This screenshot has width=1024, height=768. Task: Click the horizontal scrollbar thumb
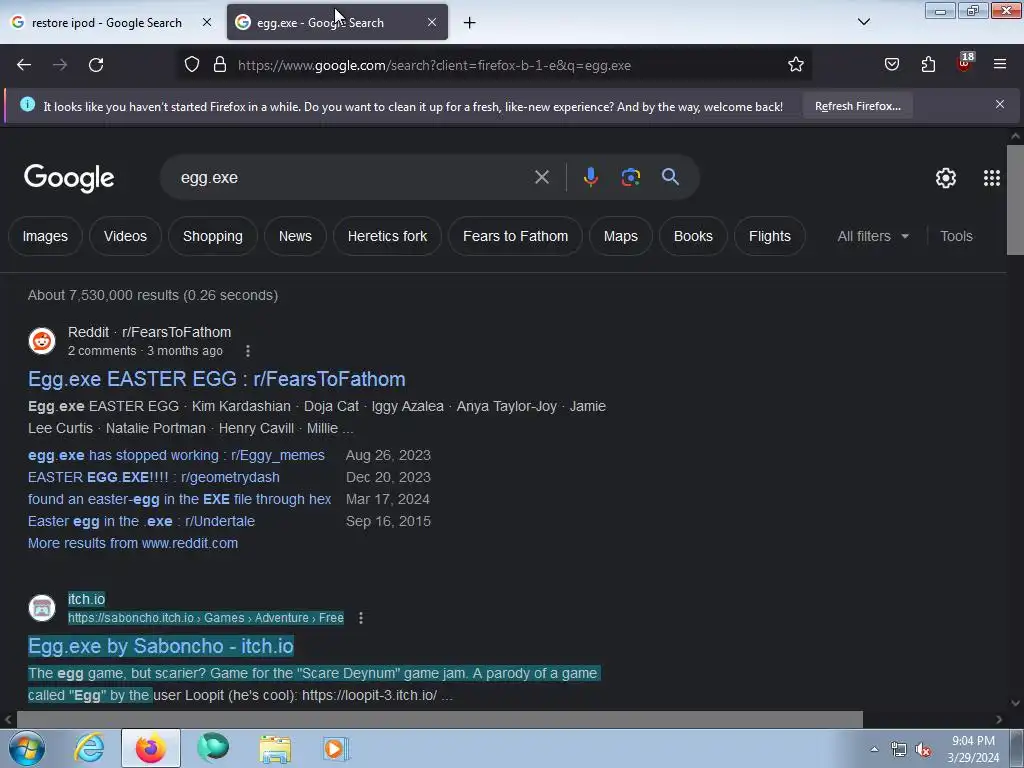(x=440, y=720)
